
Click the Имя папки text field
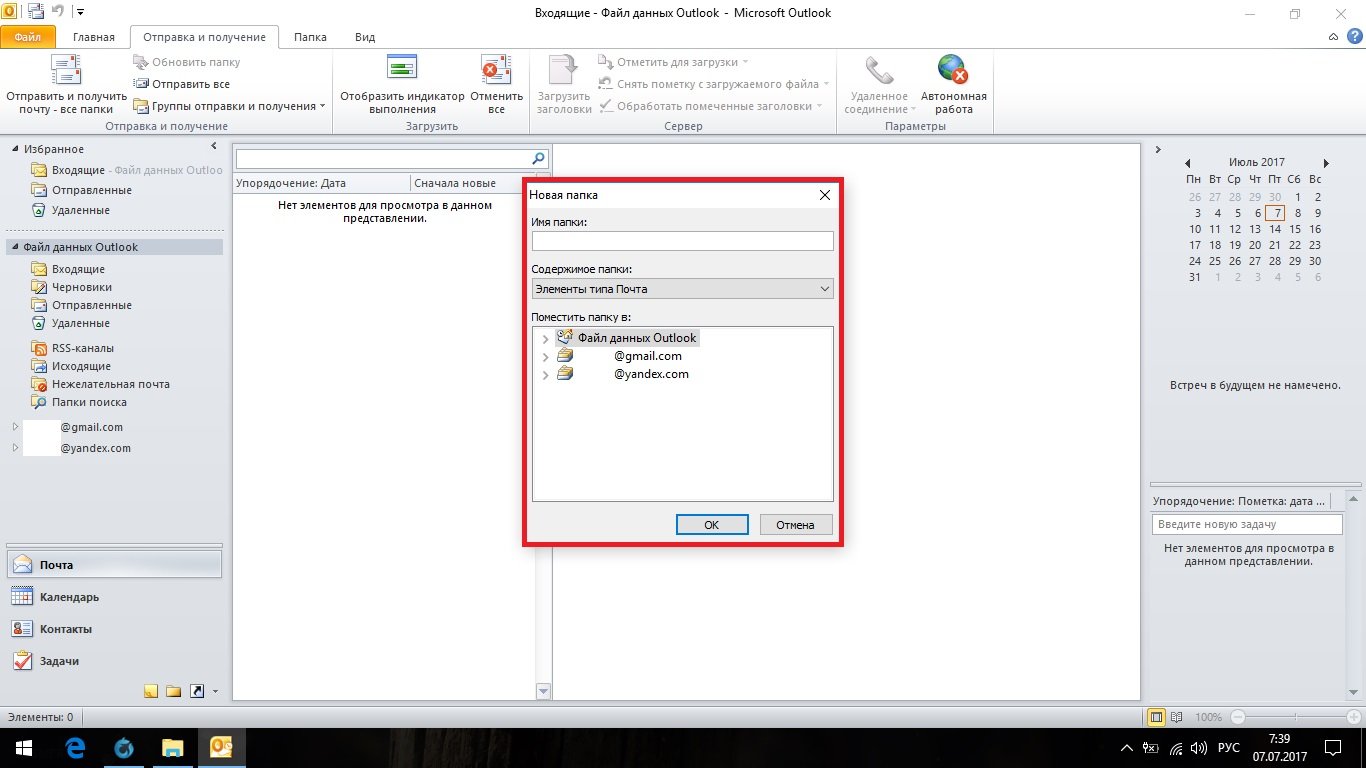point(682,241)
